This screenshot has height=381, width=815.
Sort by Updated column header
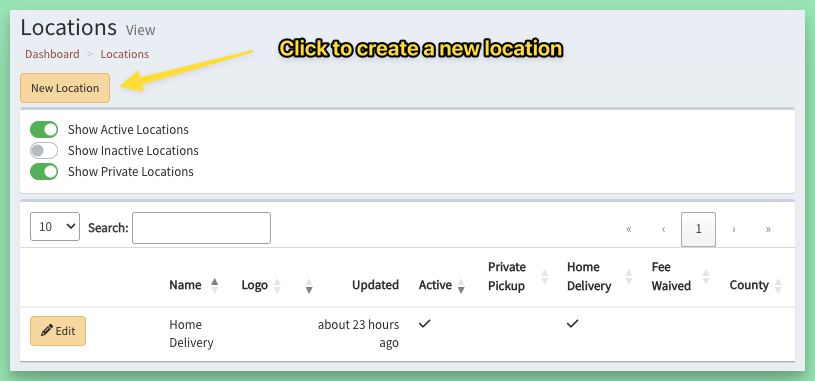[375, 285]
